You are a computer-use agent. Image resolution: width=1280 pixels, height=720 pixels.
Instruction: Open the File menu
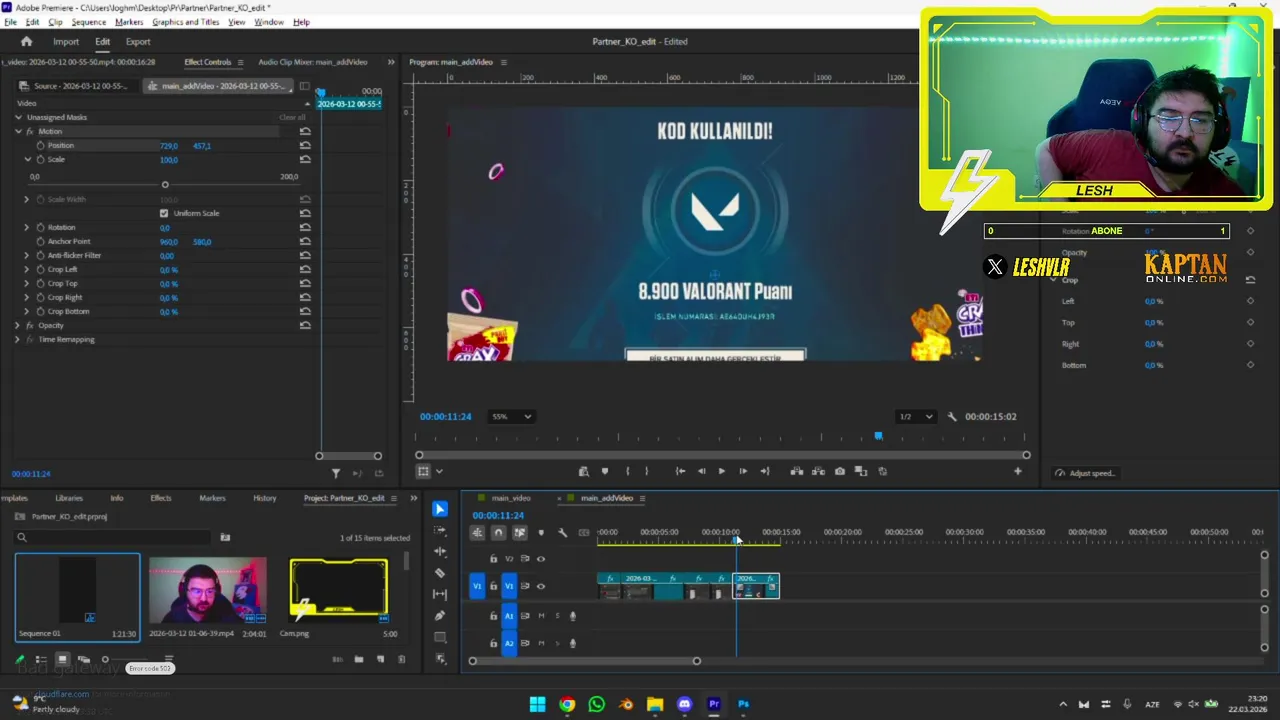click(x=10, y=22)
